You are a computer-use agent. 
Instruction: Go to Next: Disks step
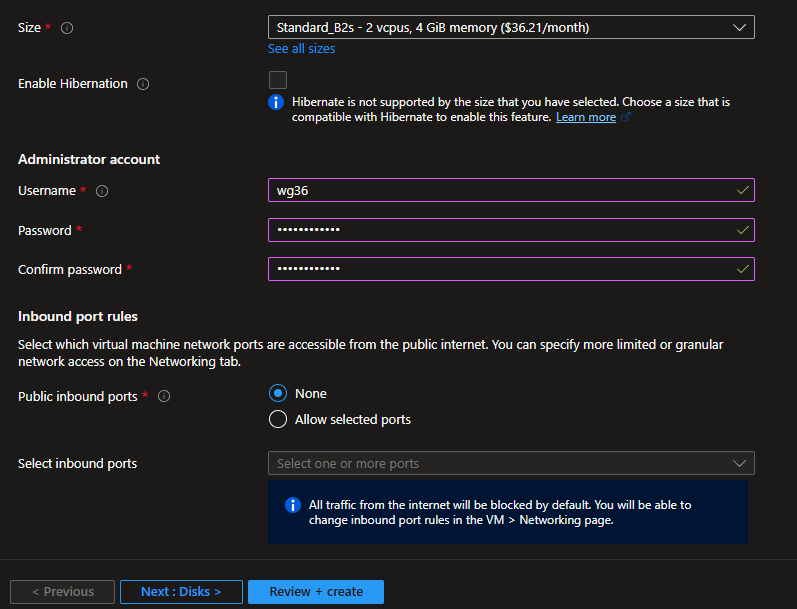tap(181, 591)
